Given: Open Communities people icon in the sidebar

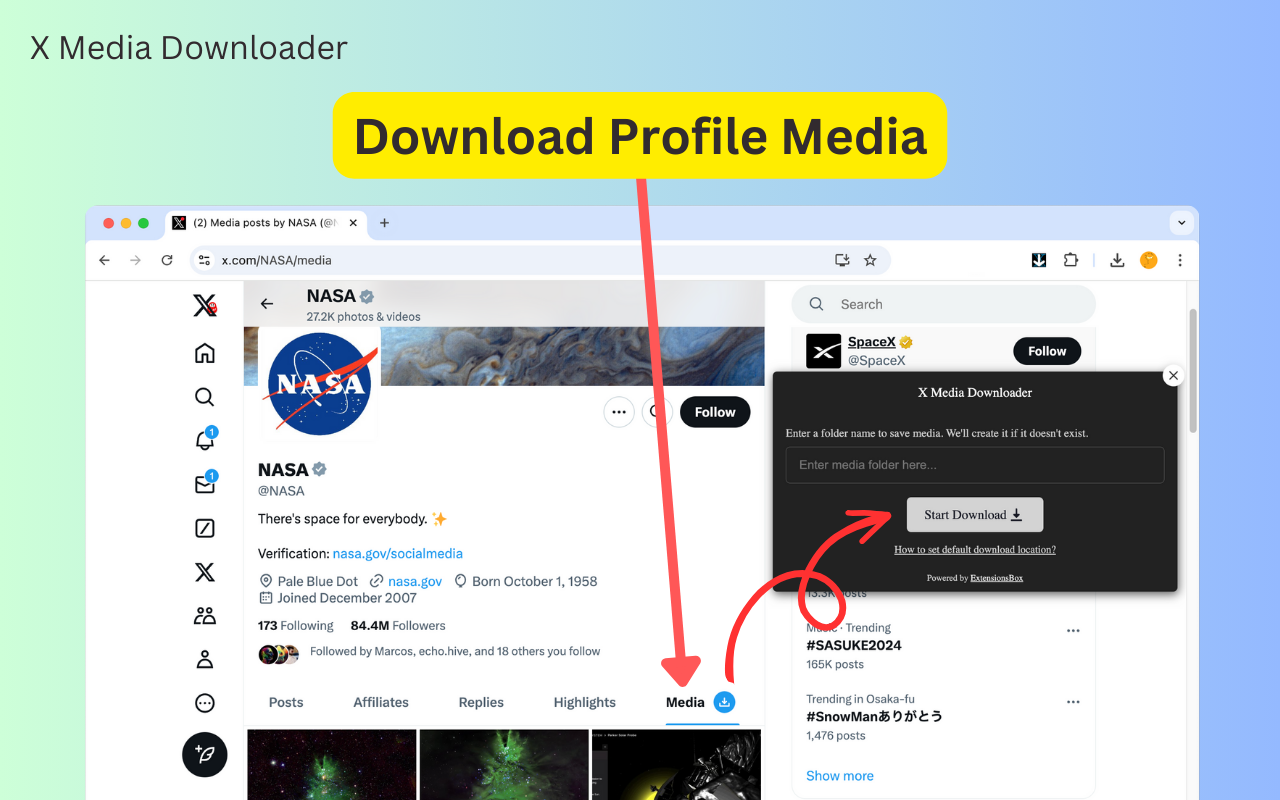Looking at the screenshot, I should 205,615.
